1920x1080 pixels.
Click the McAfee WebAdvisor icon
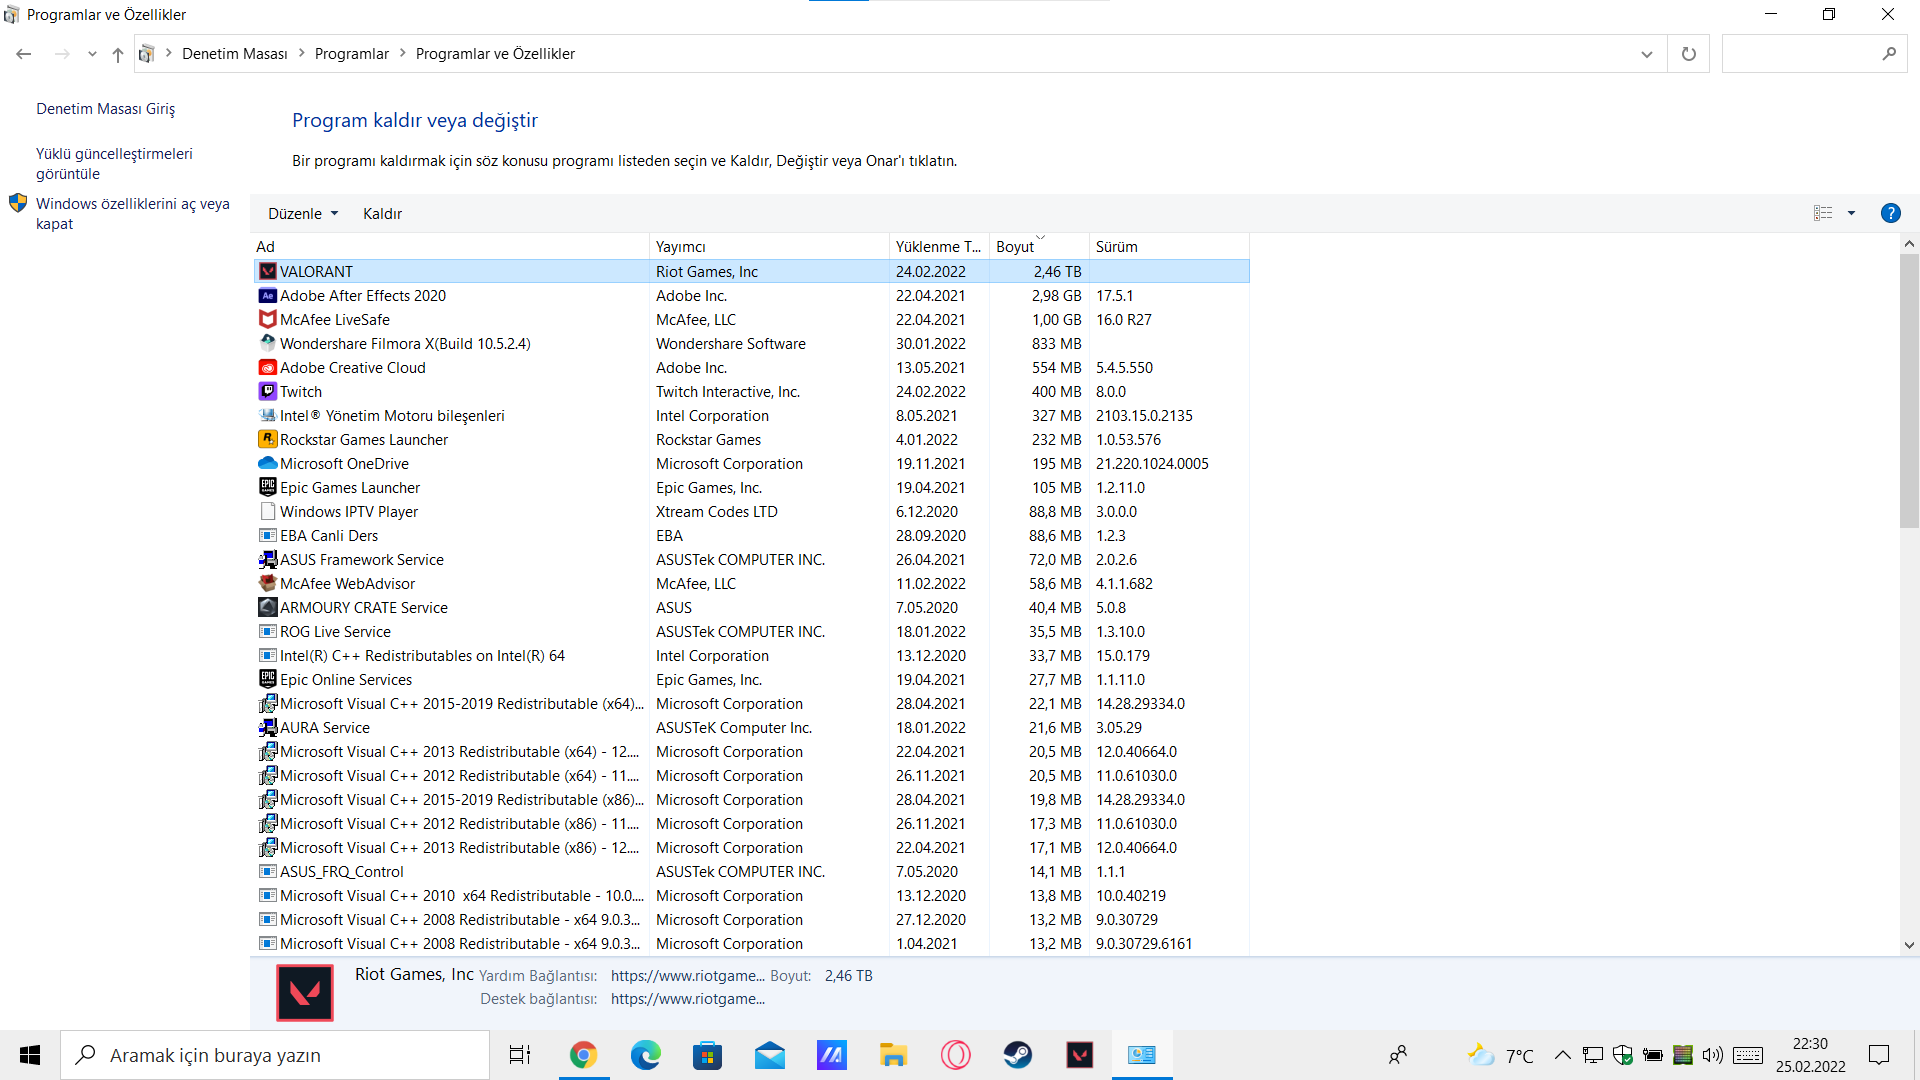[267, 583]
